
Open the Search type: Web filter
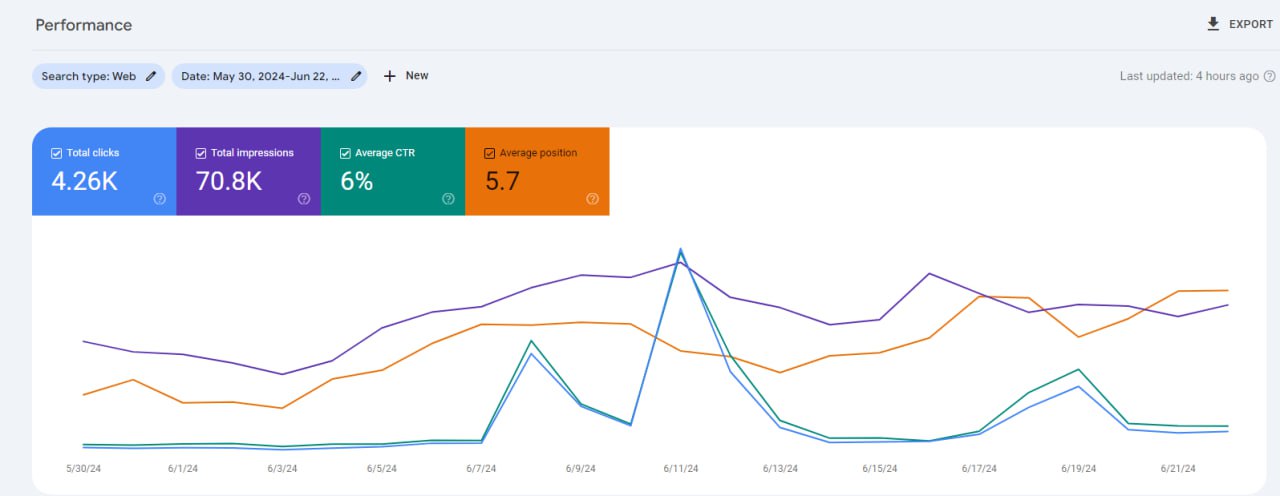click(88, 76)
